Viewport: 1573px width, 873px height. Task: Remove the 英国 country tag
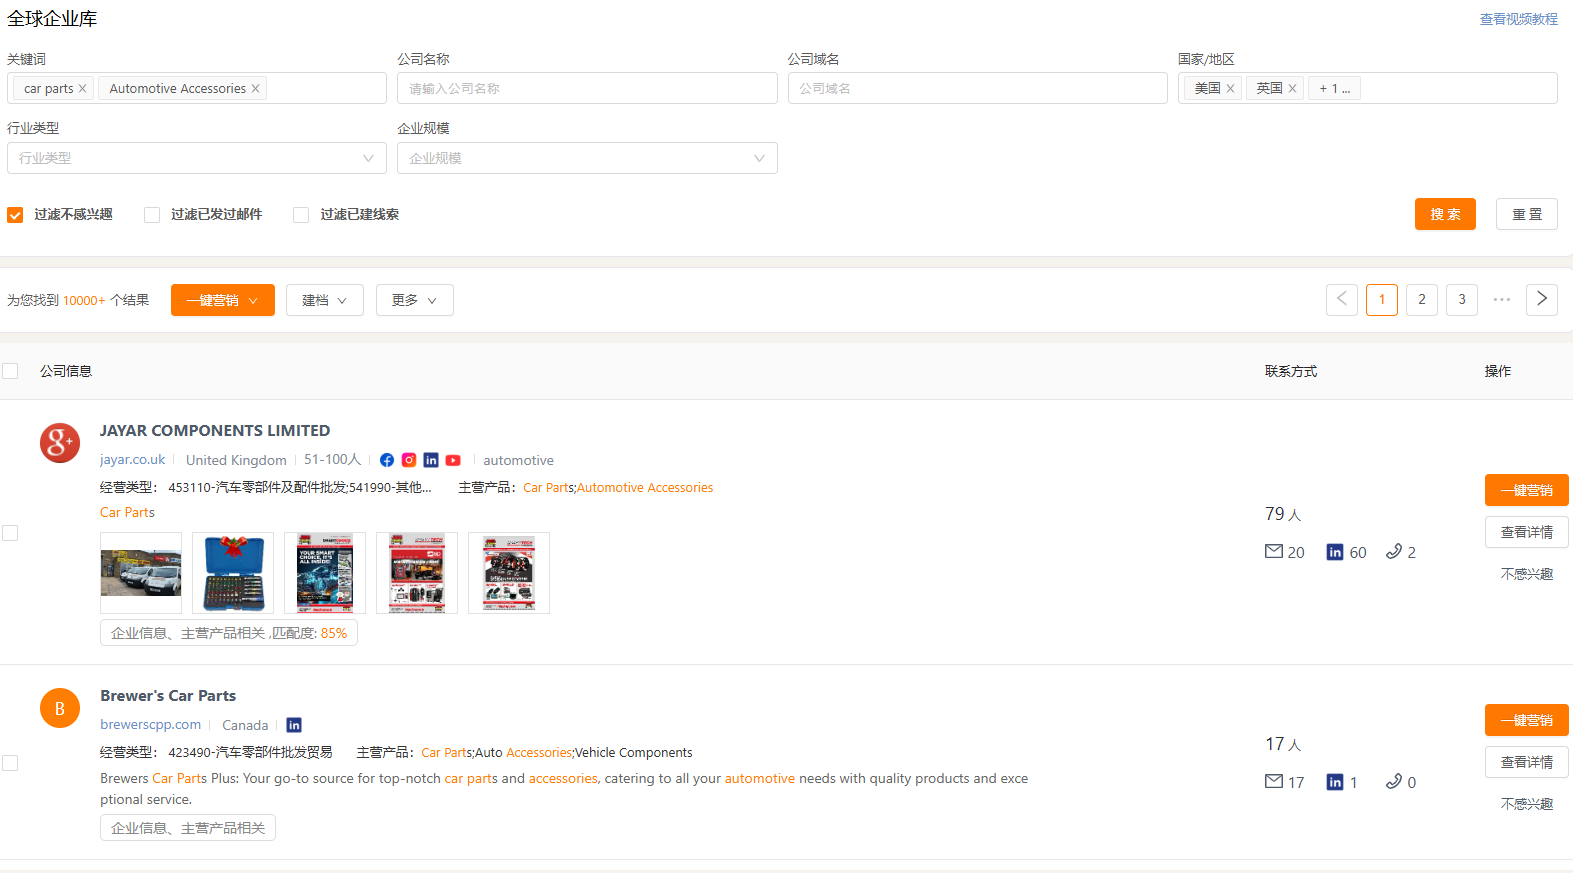click(1293, 89)
